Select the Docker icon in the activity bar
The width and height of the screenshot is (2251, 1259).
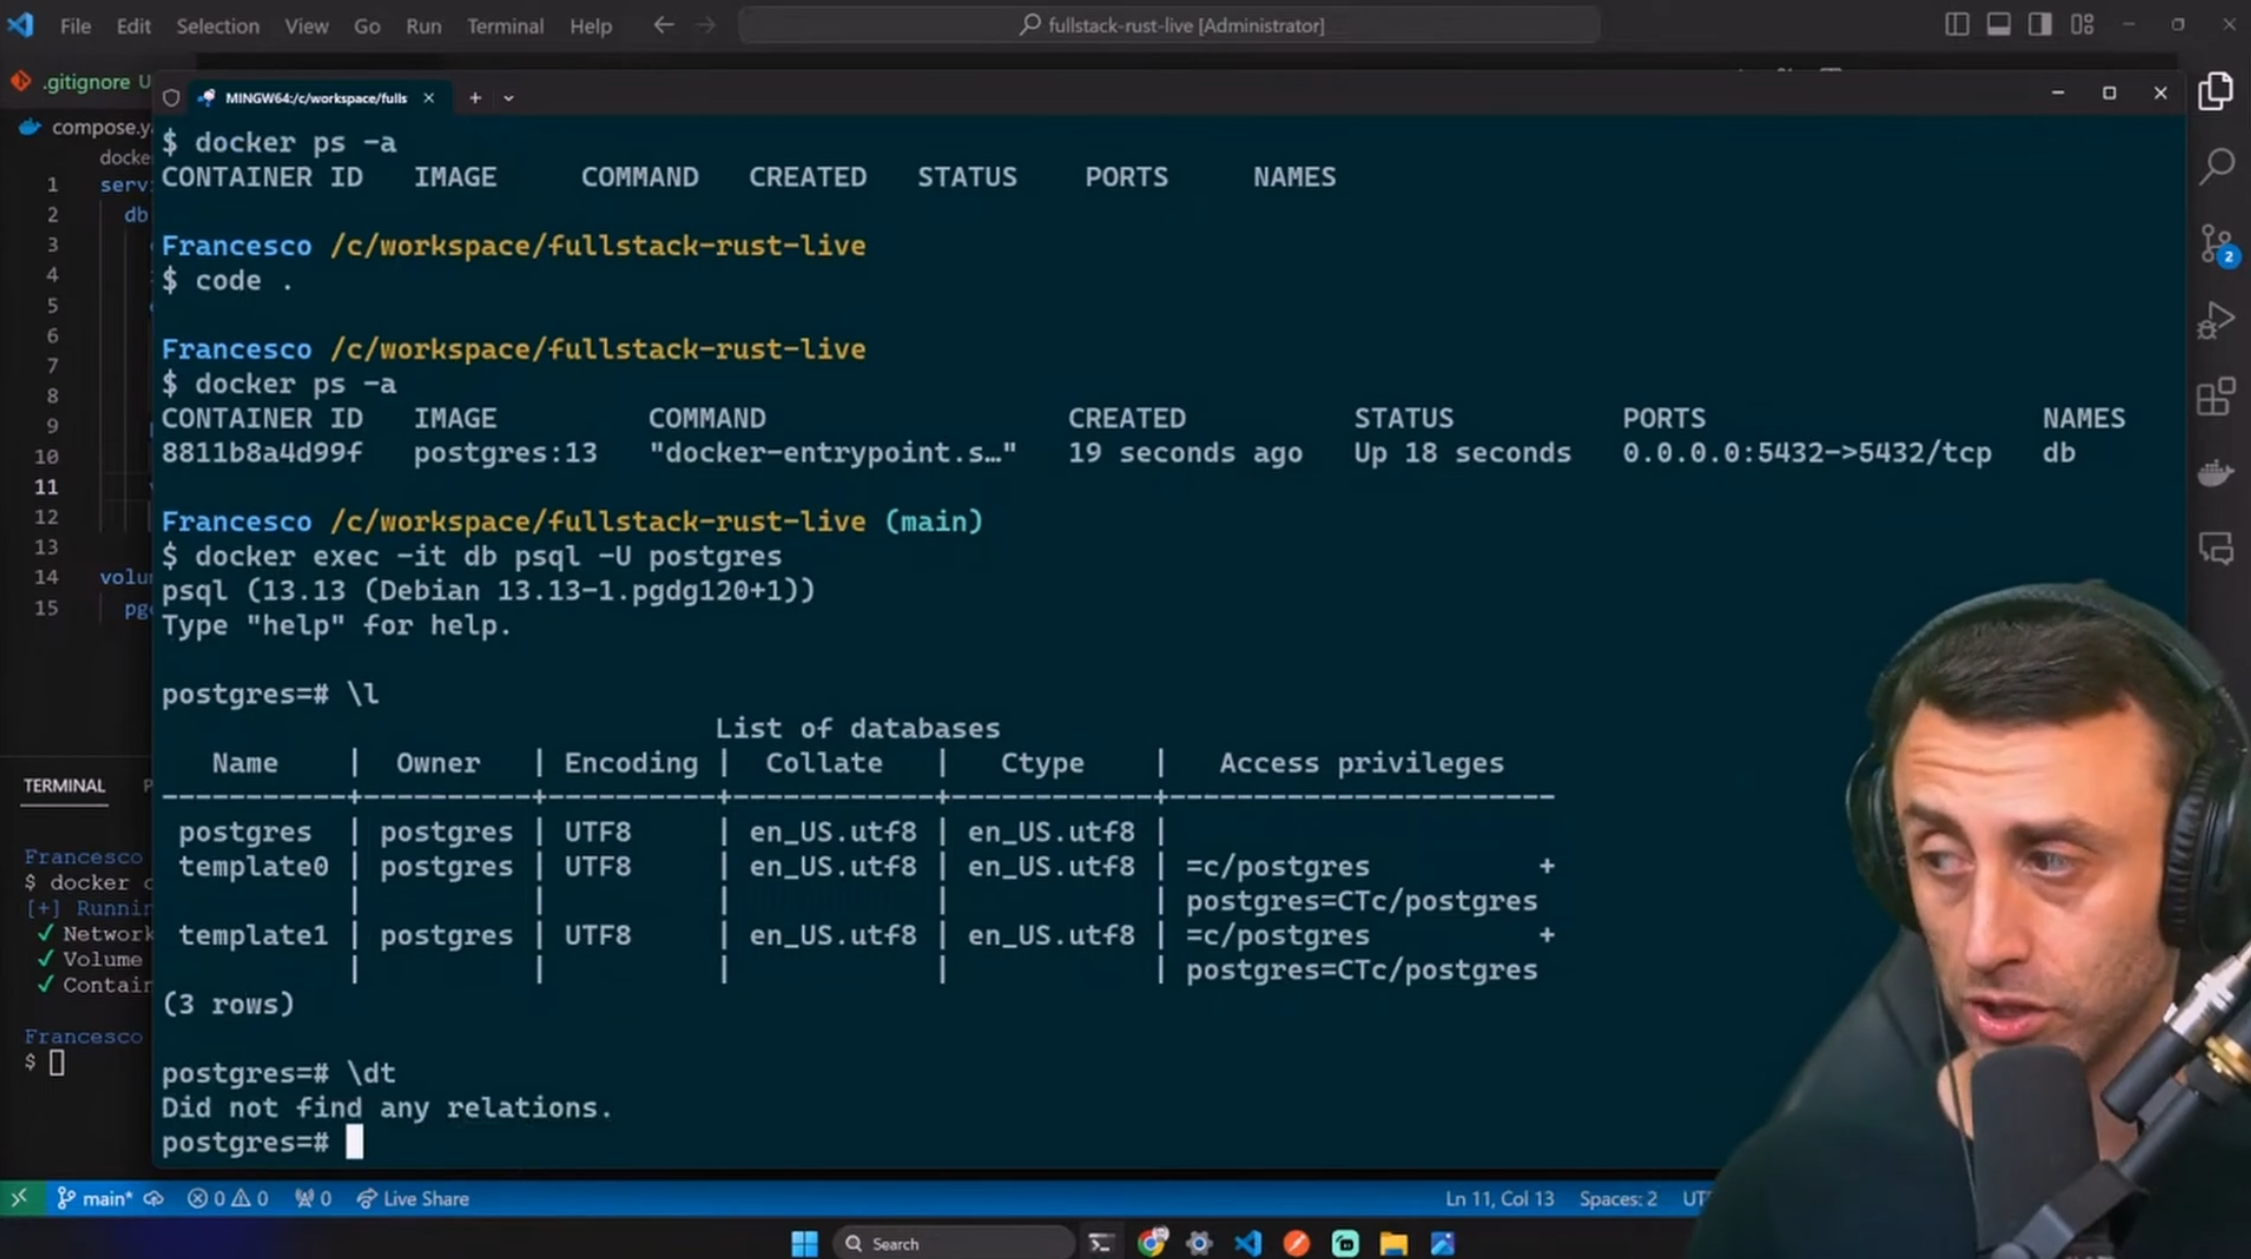[x=2216, y=473]
